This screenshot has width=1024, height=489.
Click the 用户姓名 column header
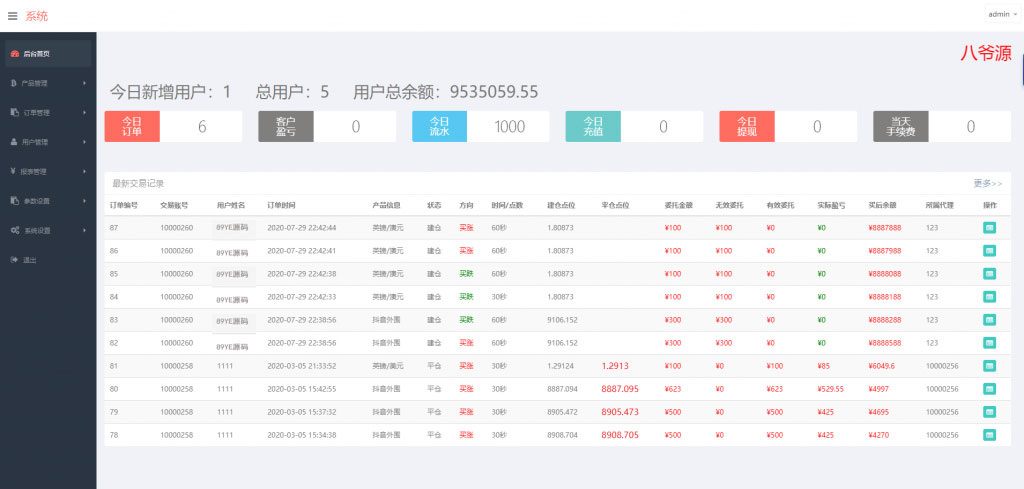coord(231,205)
